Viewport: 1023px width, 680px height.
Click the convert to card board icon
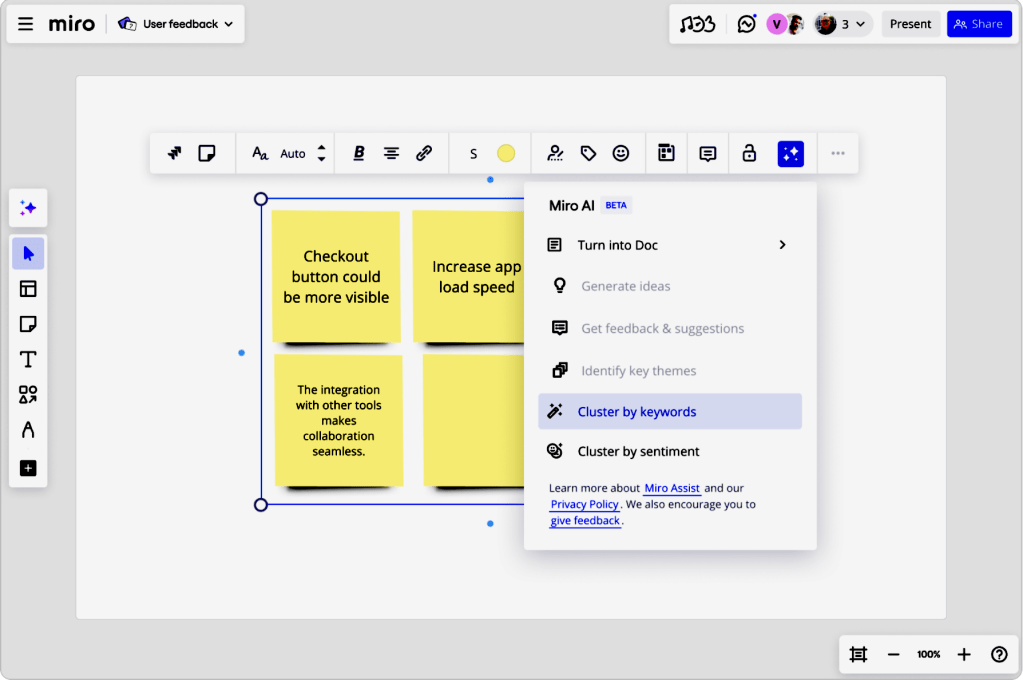666,153
